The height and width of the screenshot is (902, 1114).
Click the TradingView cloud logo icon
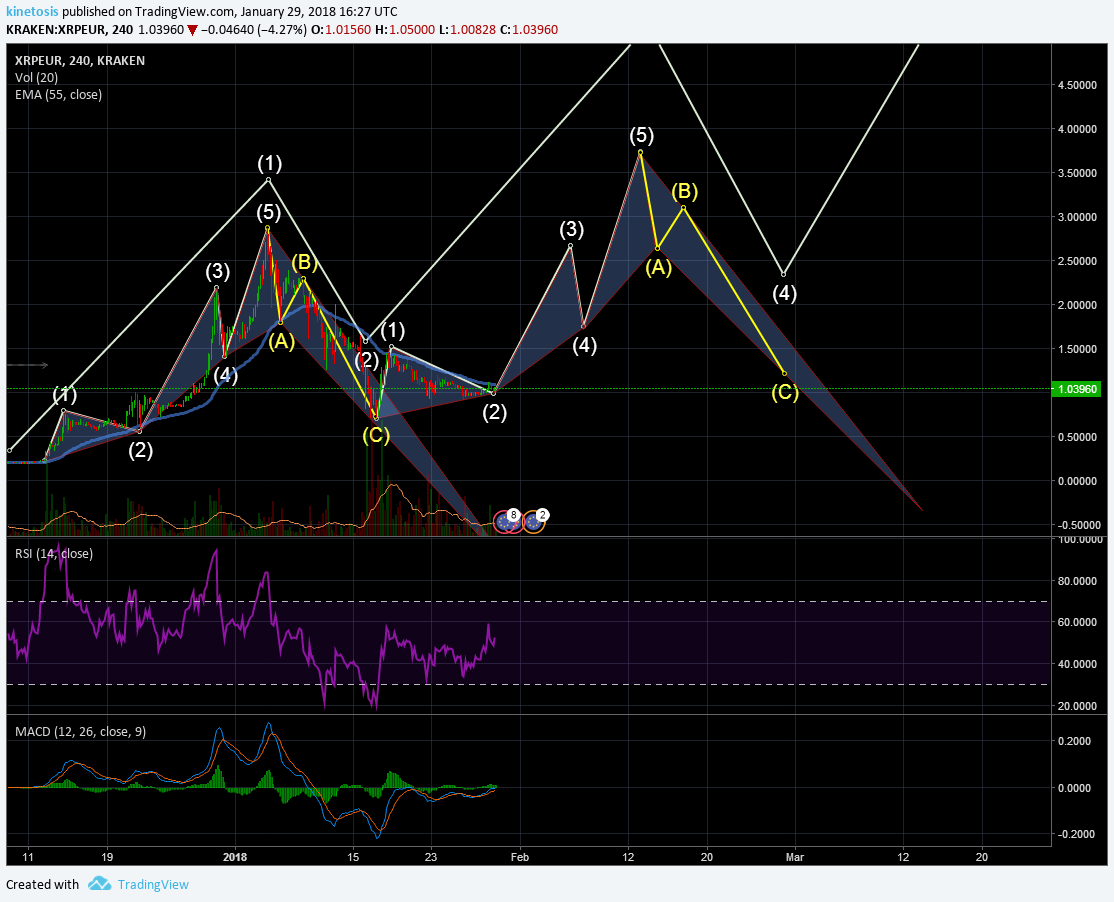pyautogui.click(x=99, y=884)
